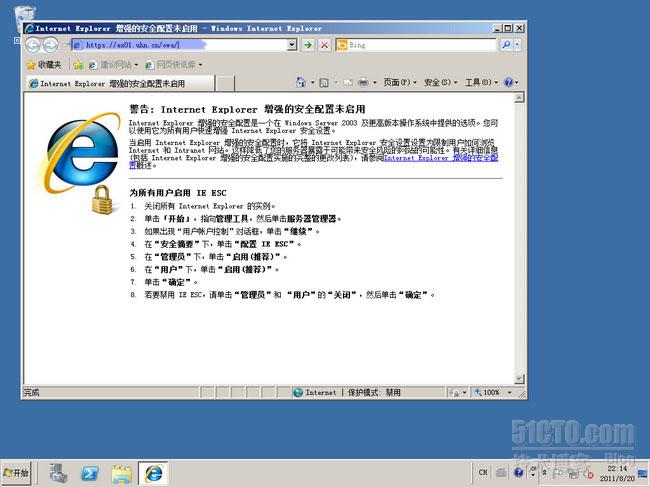This screenshot has width=650, height=487.
Task: Click the 完成 status text
Action: click(x=31, y=392)
